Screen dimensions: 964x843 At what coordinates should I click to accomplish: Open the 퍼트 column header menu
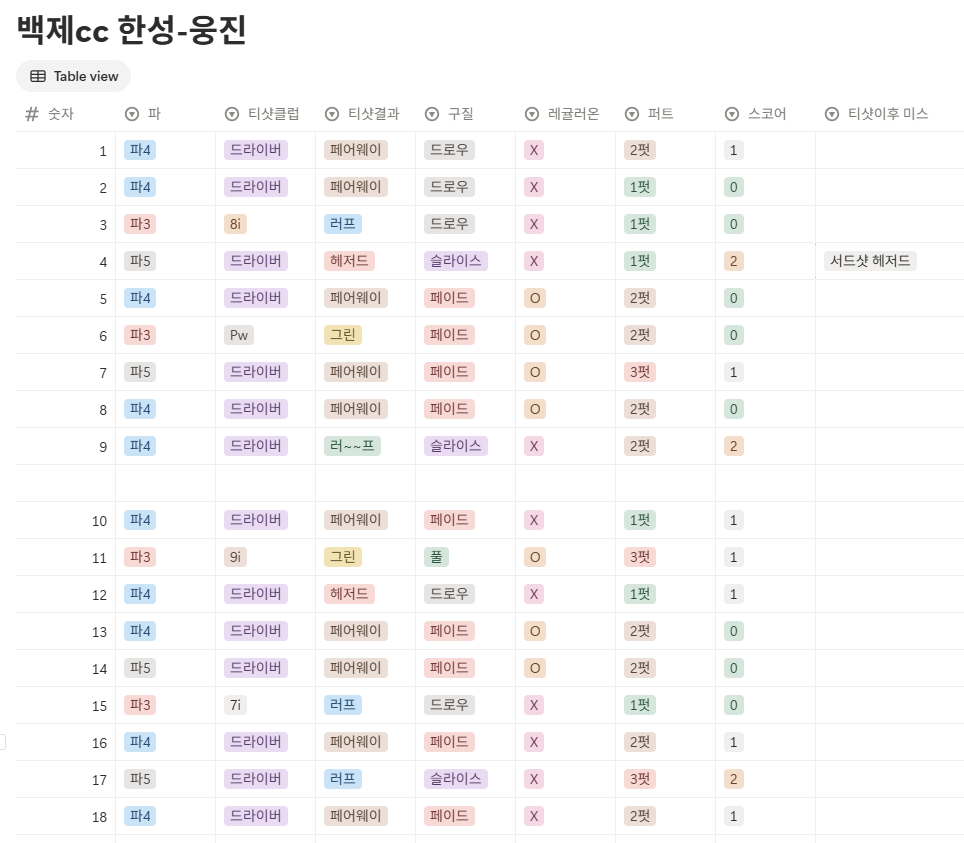[666, 114]
